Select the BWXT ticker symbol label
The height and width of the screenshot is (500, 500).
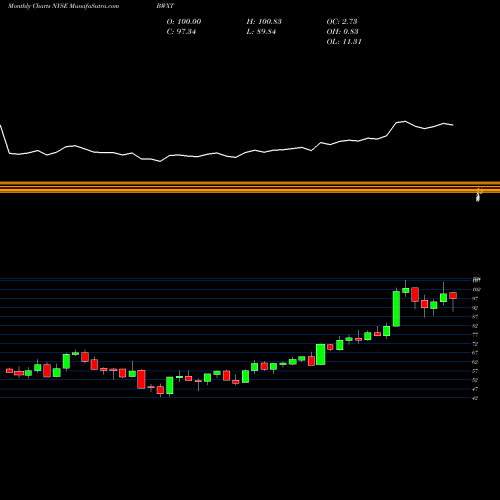pos(165,6)
